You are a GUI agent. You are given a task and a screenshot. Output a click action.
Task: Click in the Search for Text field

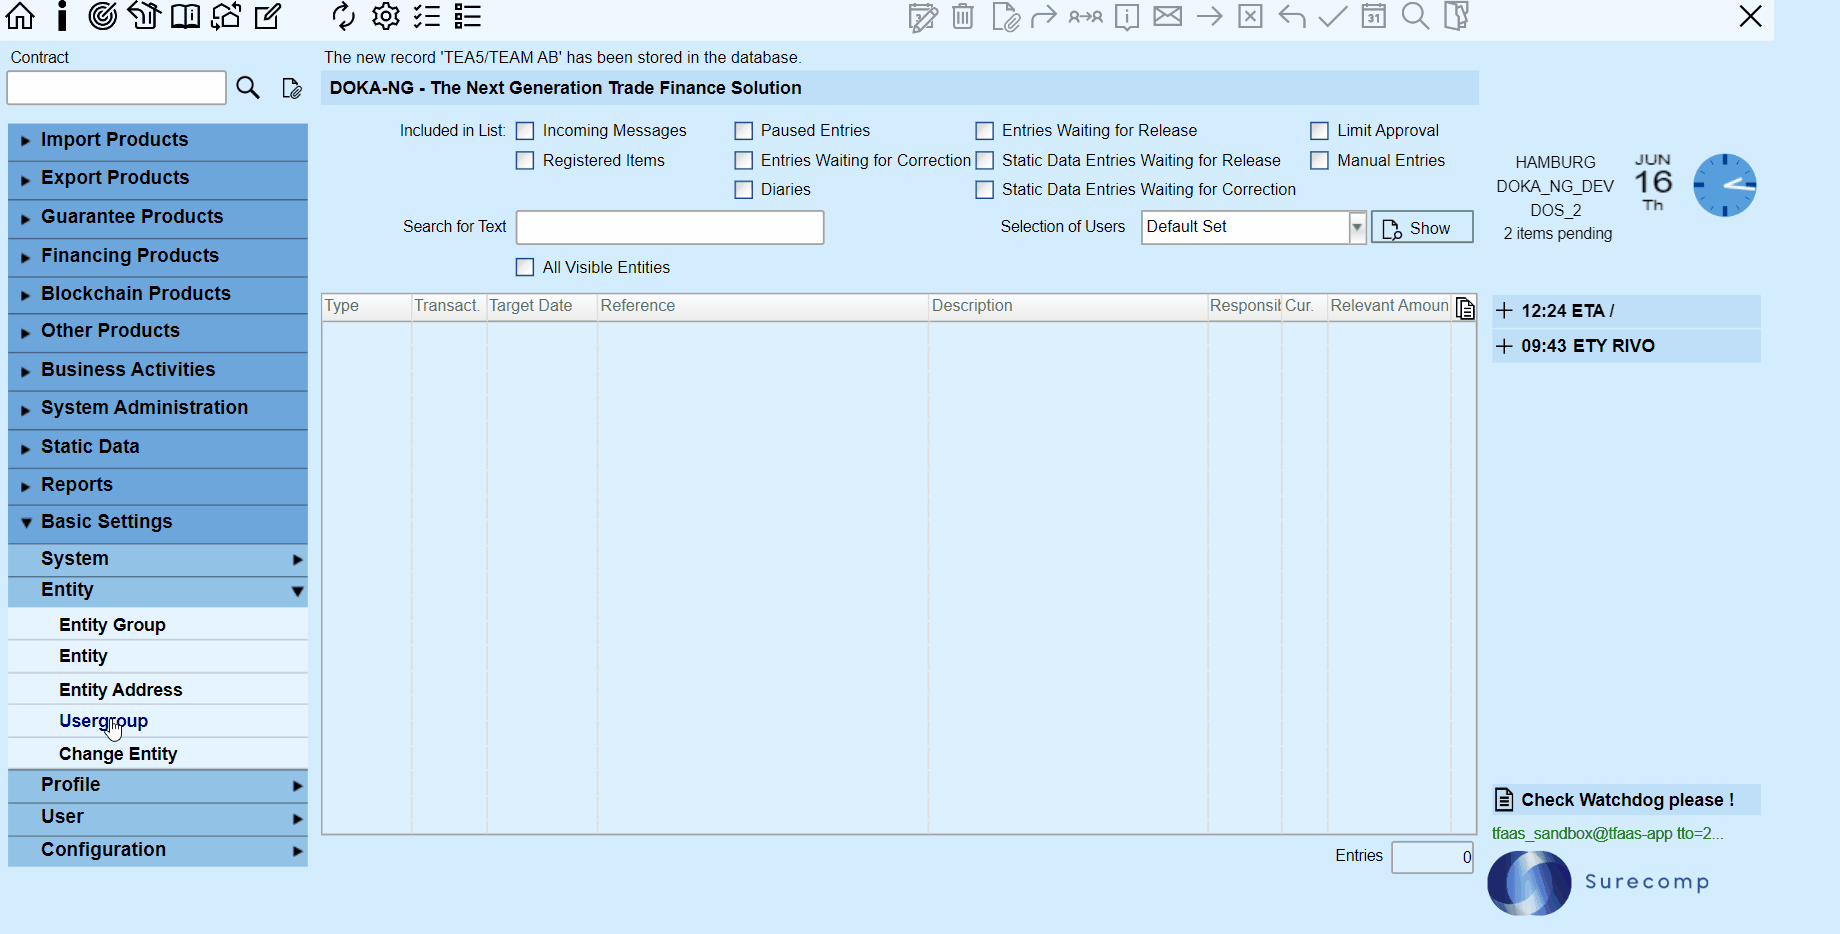point(670,227)
